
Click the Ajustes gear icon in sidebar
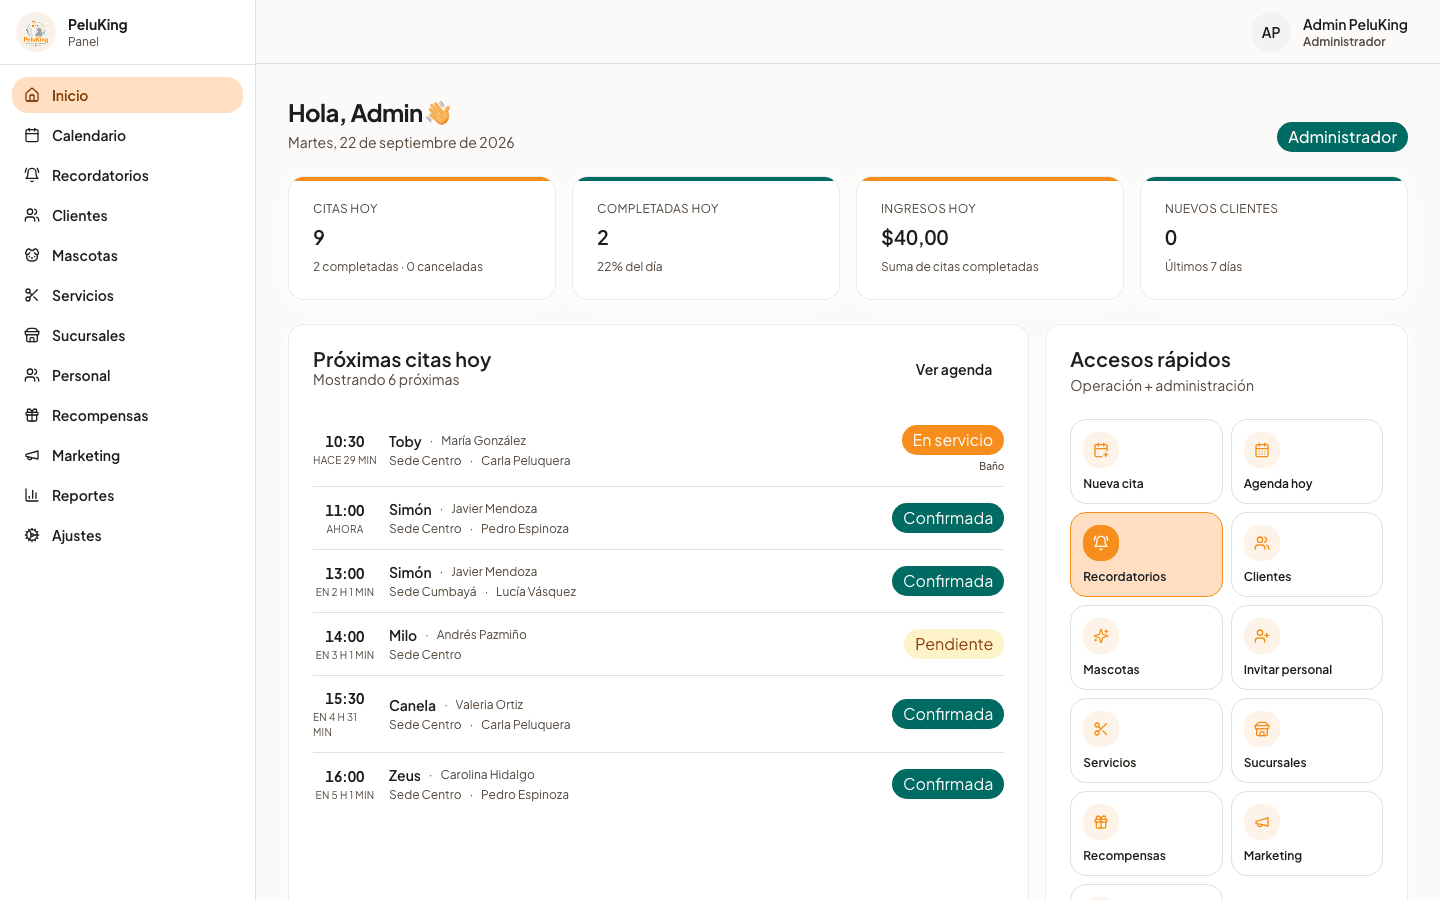click(x=32, y=535)
